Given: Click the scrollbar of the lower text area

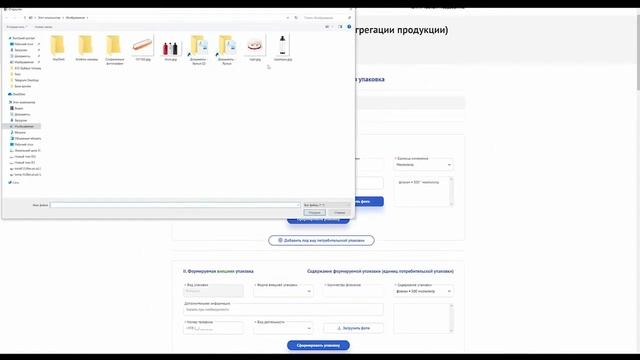Looking at the screenshot, I should [451, 318].
